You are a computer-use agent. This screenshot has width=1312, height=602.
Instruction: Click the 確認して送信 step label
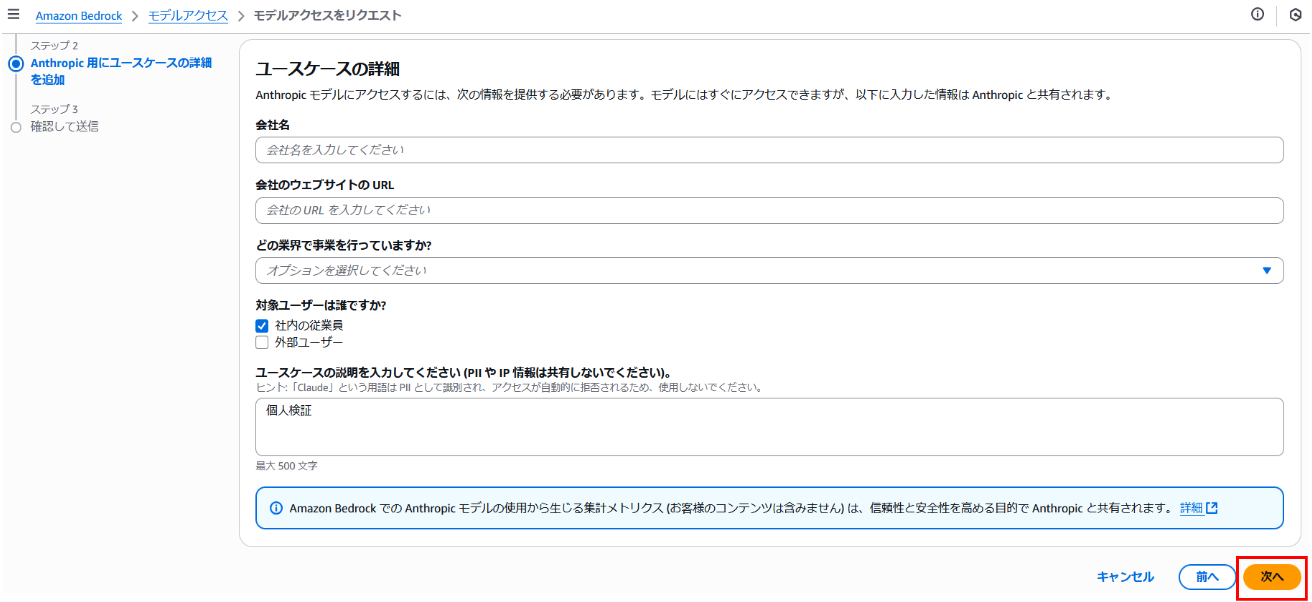click(x=64, y=127)
